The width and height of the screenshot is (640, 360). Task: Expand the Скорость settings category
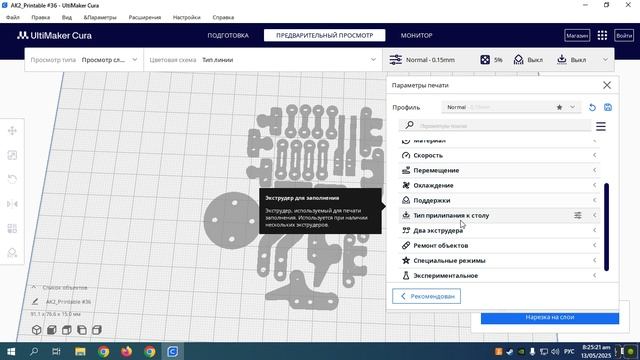click(498, 156)
